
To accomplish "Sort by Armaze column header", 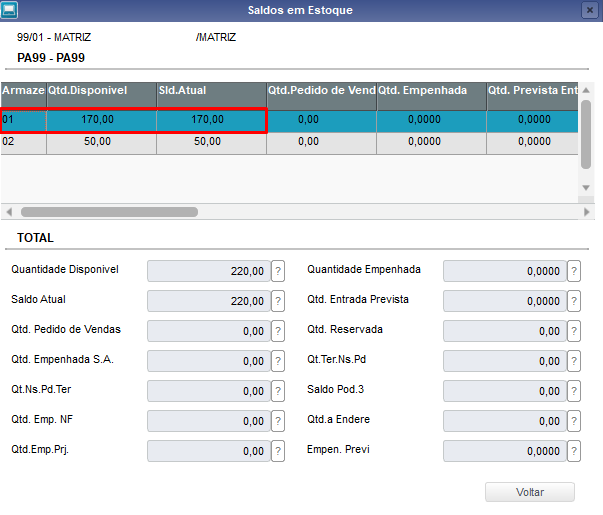I will click(23, 95).
